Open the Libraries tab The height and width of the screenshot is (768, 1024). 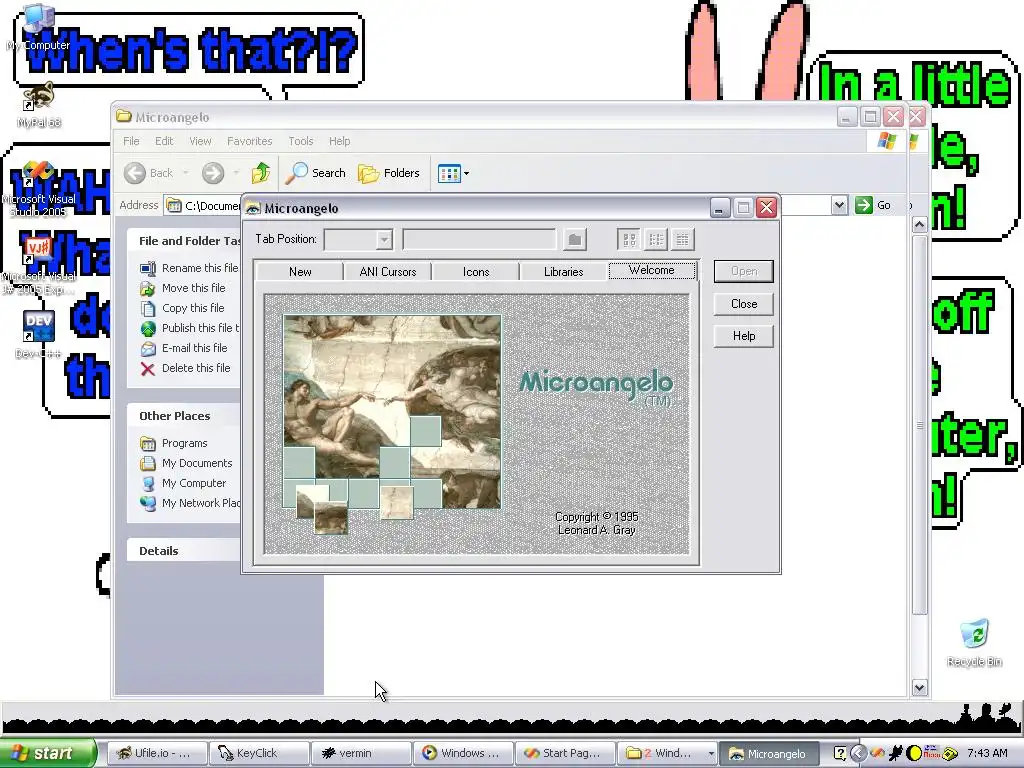pos(564,272)
